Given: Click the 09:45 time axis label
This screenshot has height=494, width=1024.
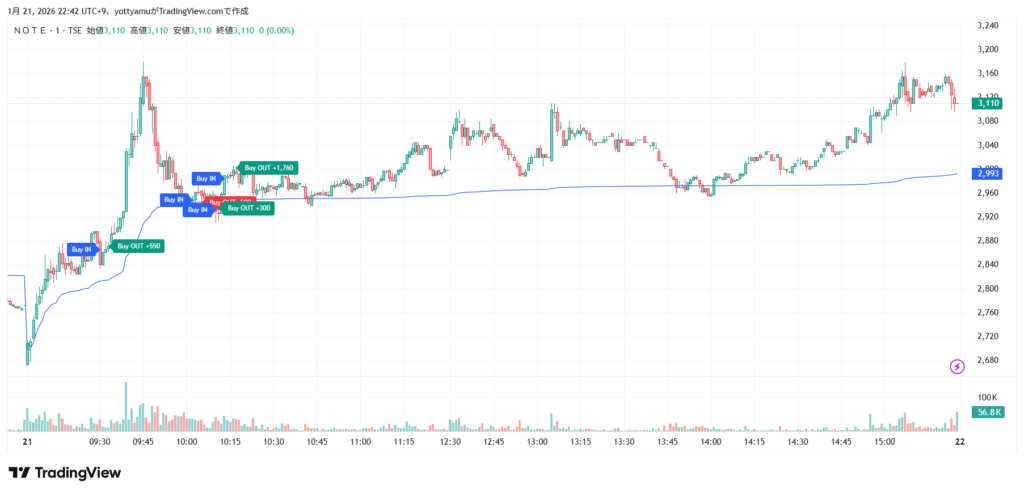Looking at the screenshot, I should tap(143, 441).
